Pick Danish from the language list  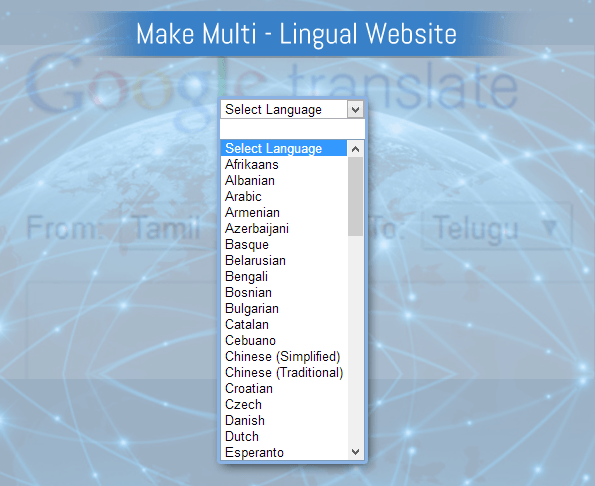284,420
